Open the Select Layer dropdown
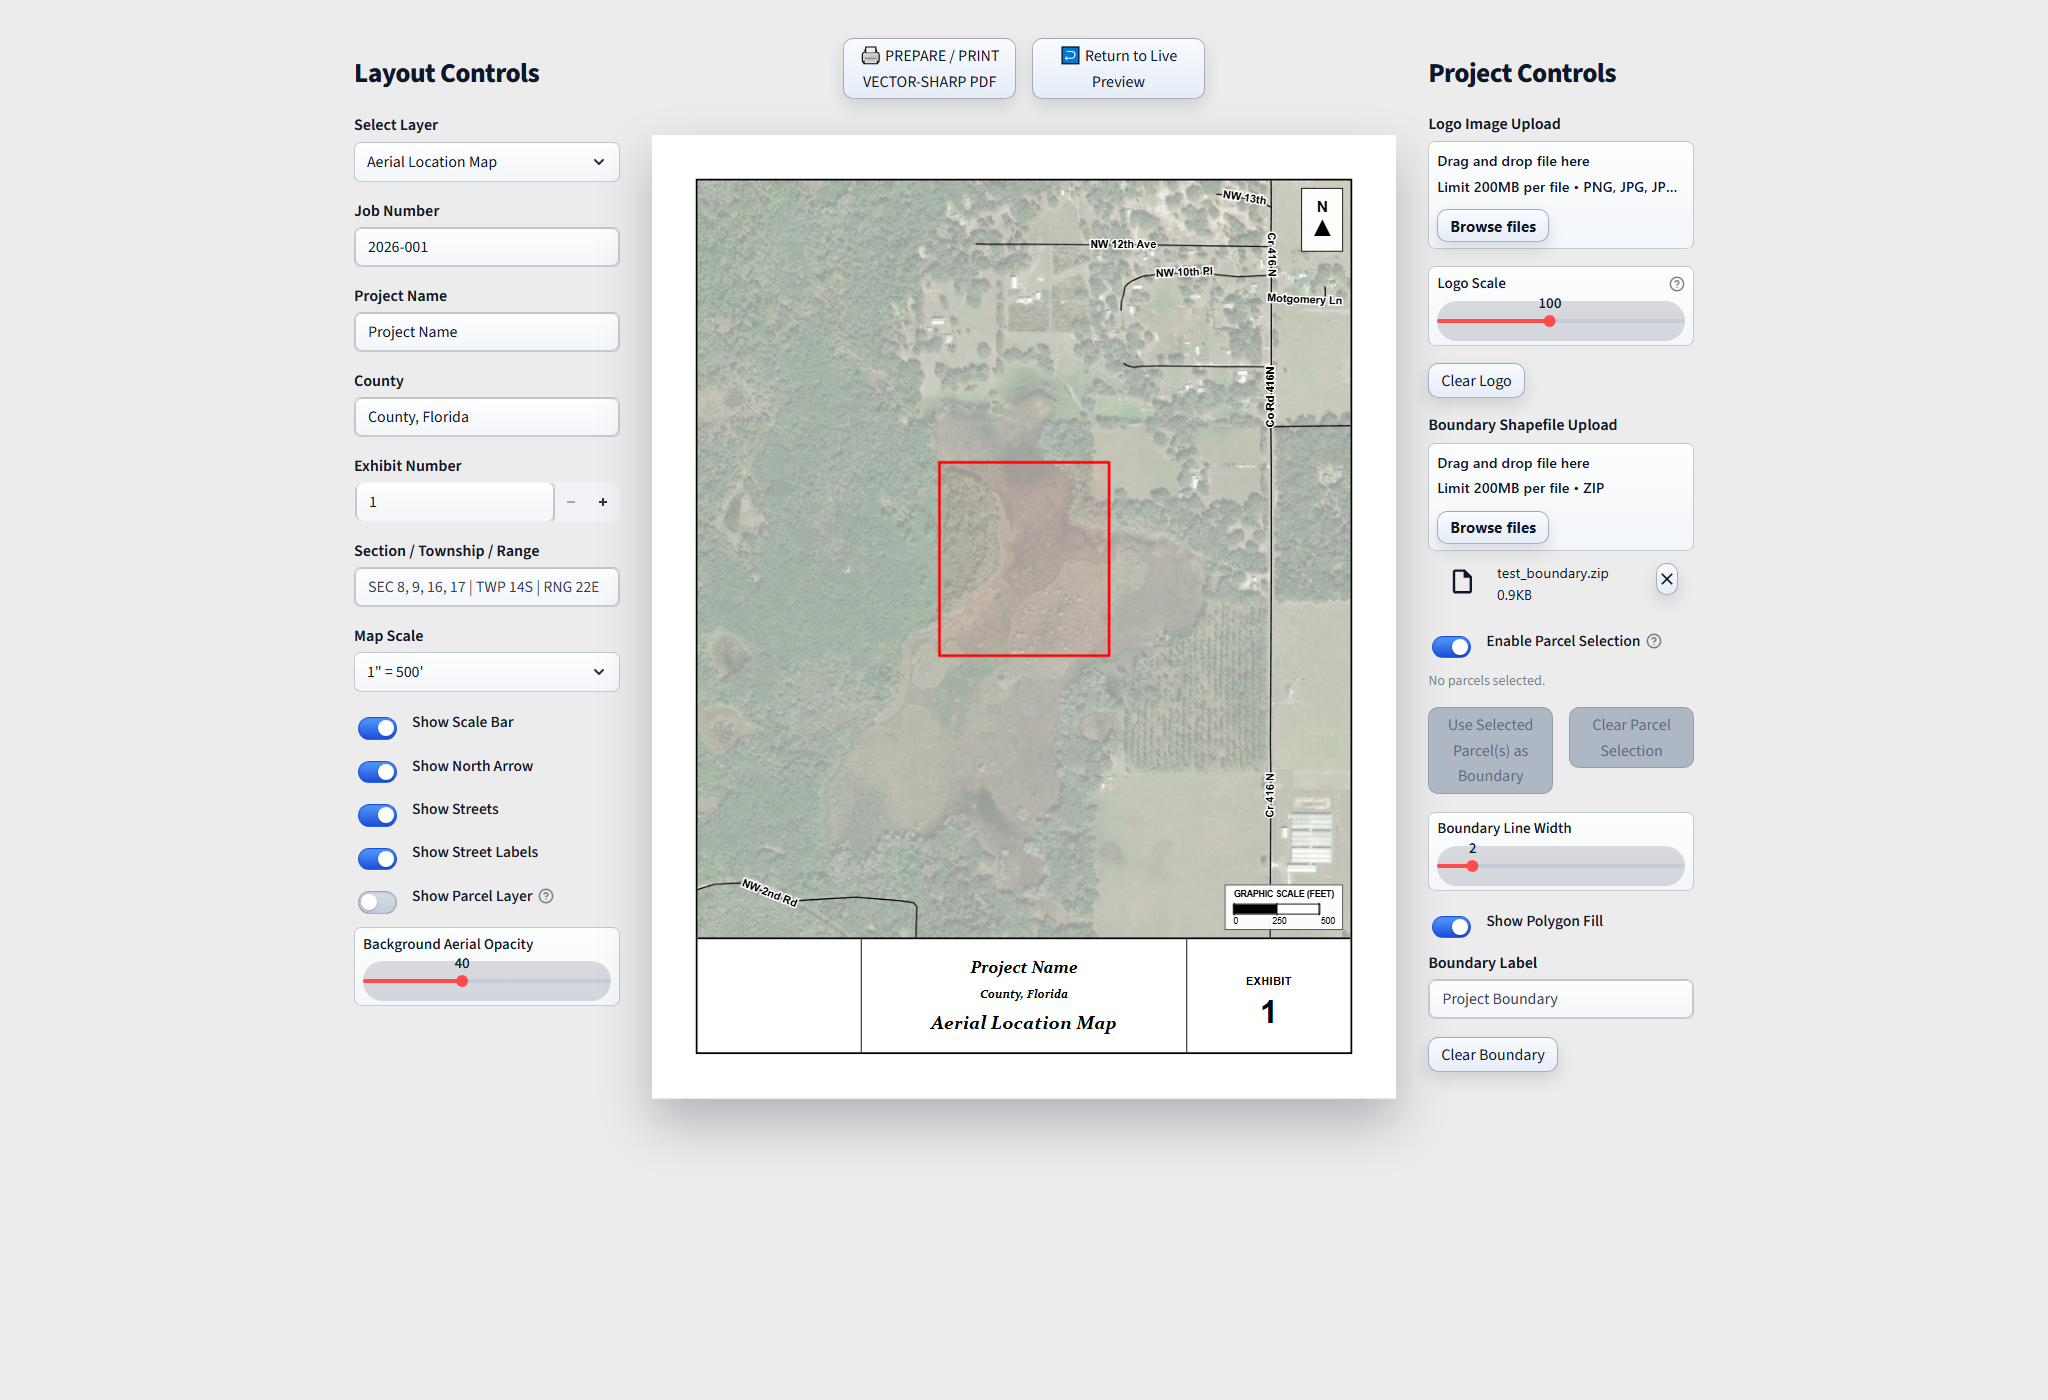Image resolution: width=2048 pixels, height=1400 pixels. [x=486, y=161]
